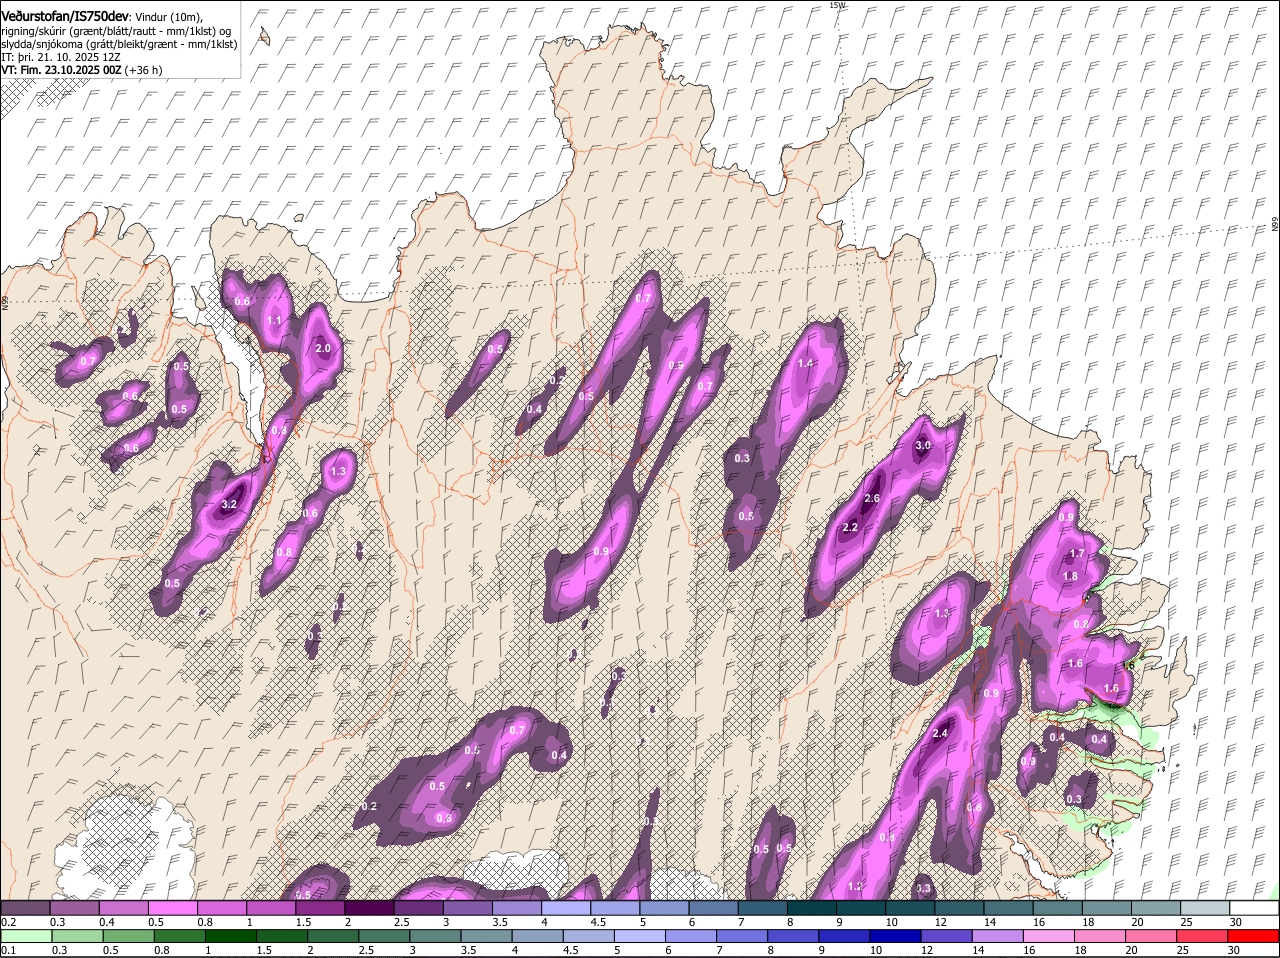Viewport: 1280px width, 958px height.
Task: Pick top legend swatch between 14 and 16
Action: 1007,908
